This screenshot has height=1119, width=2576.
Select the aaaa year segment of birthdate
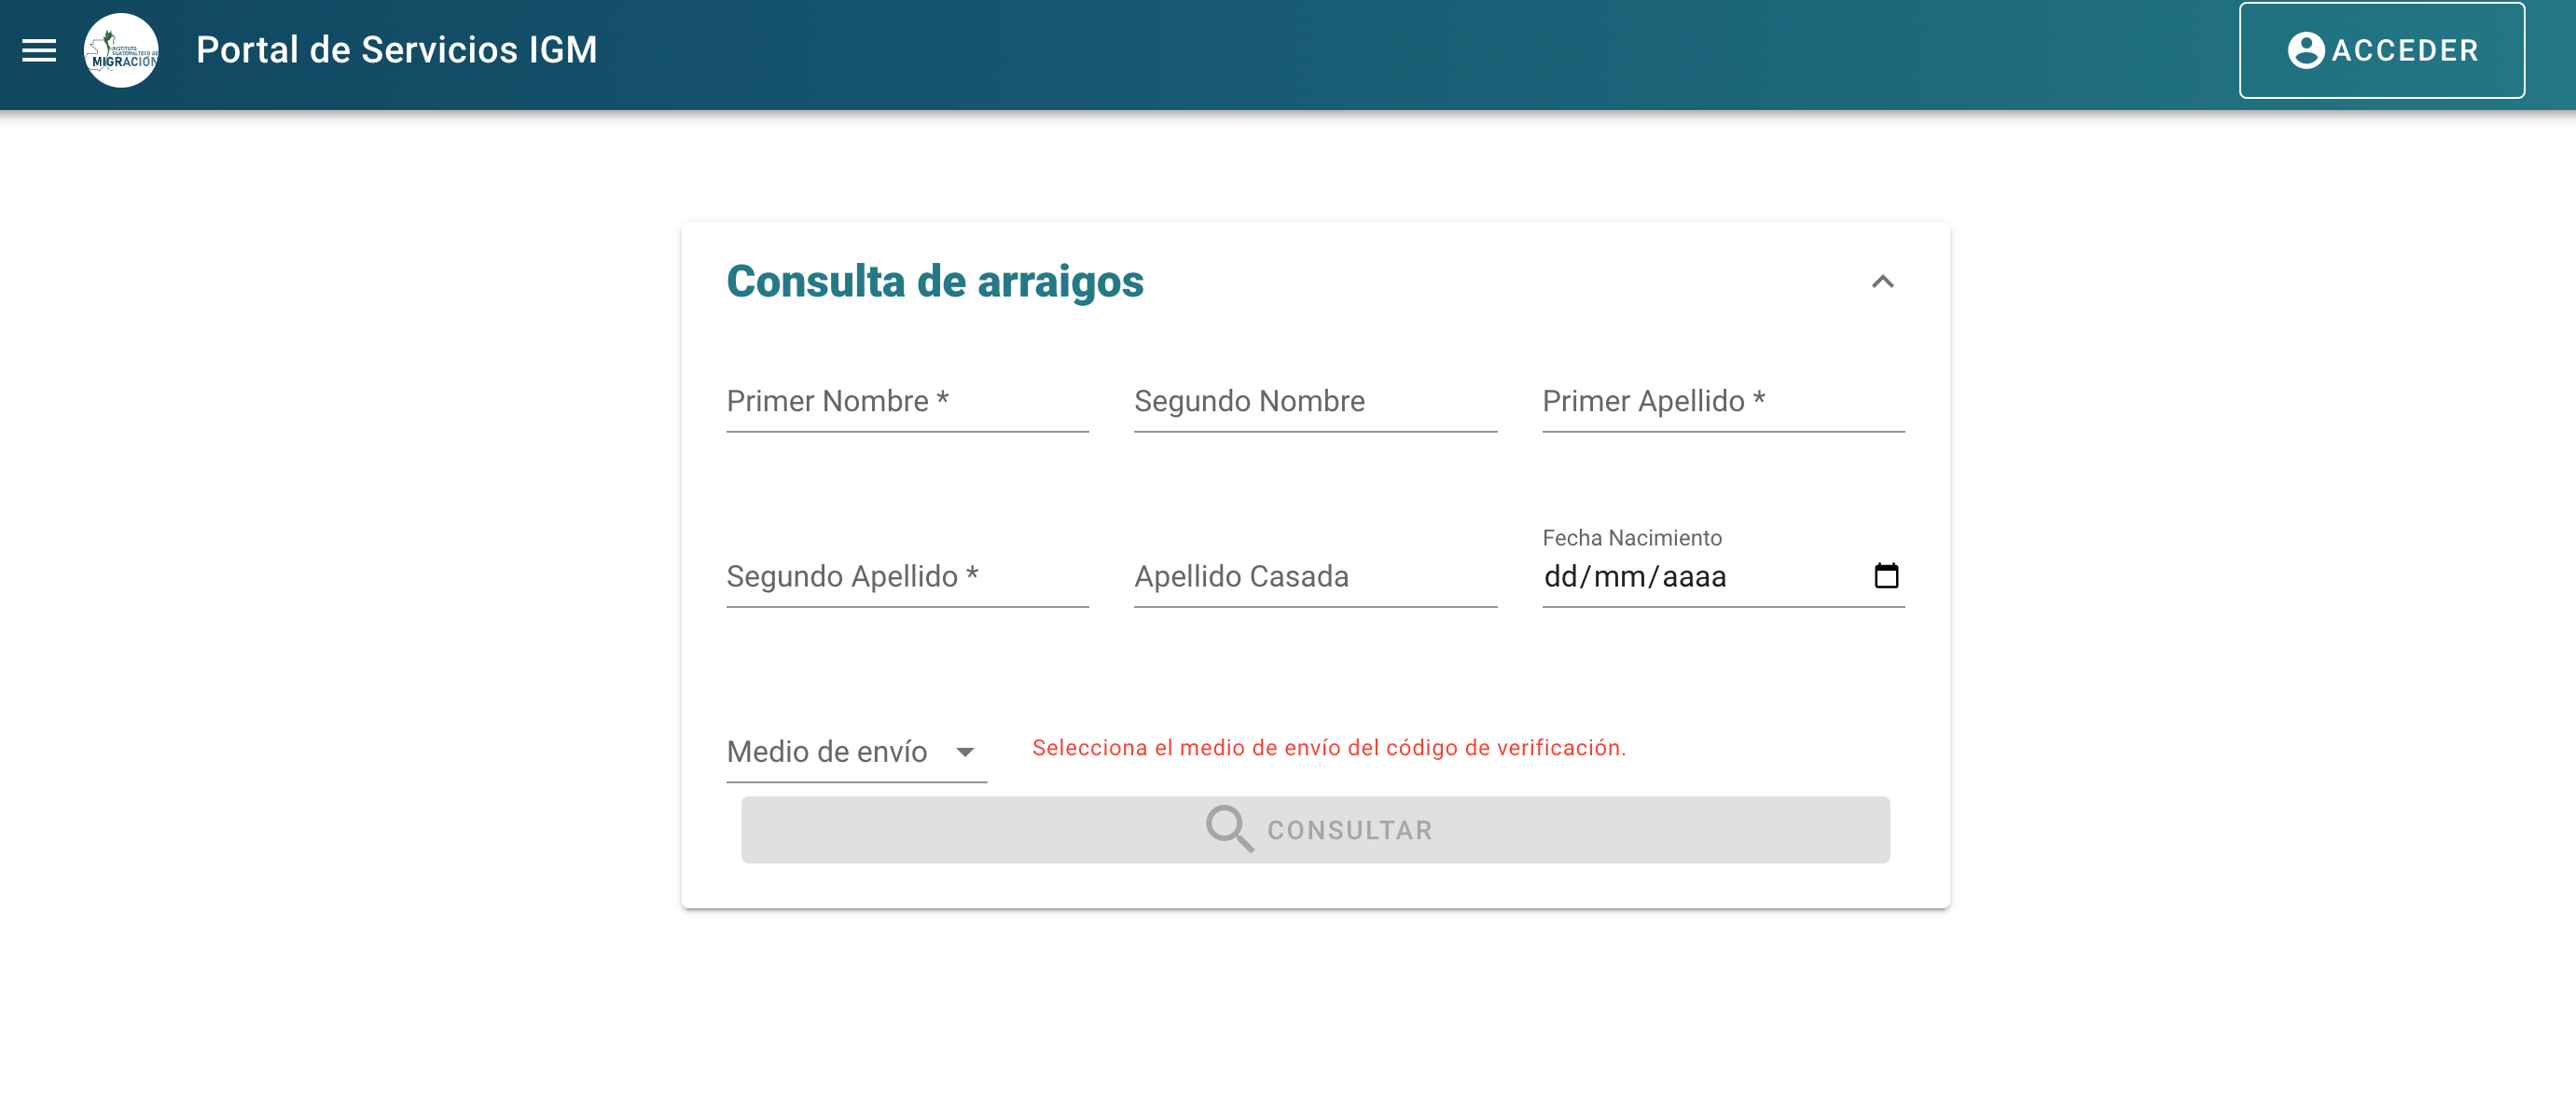pyautogui.click(x=1693, y=577)
